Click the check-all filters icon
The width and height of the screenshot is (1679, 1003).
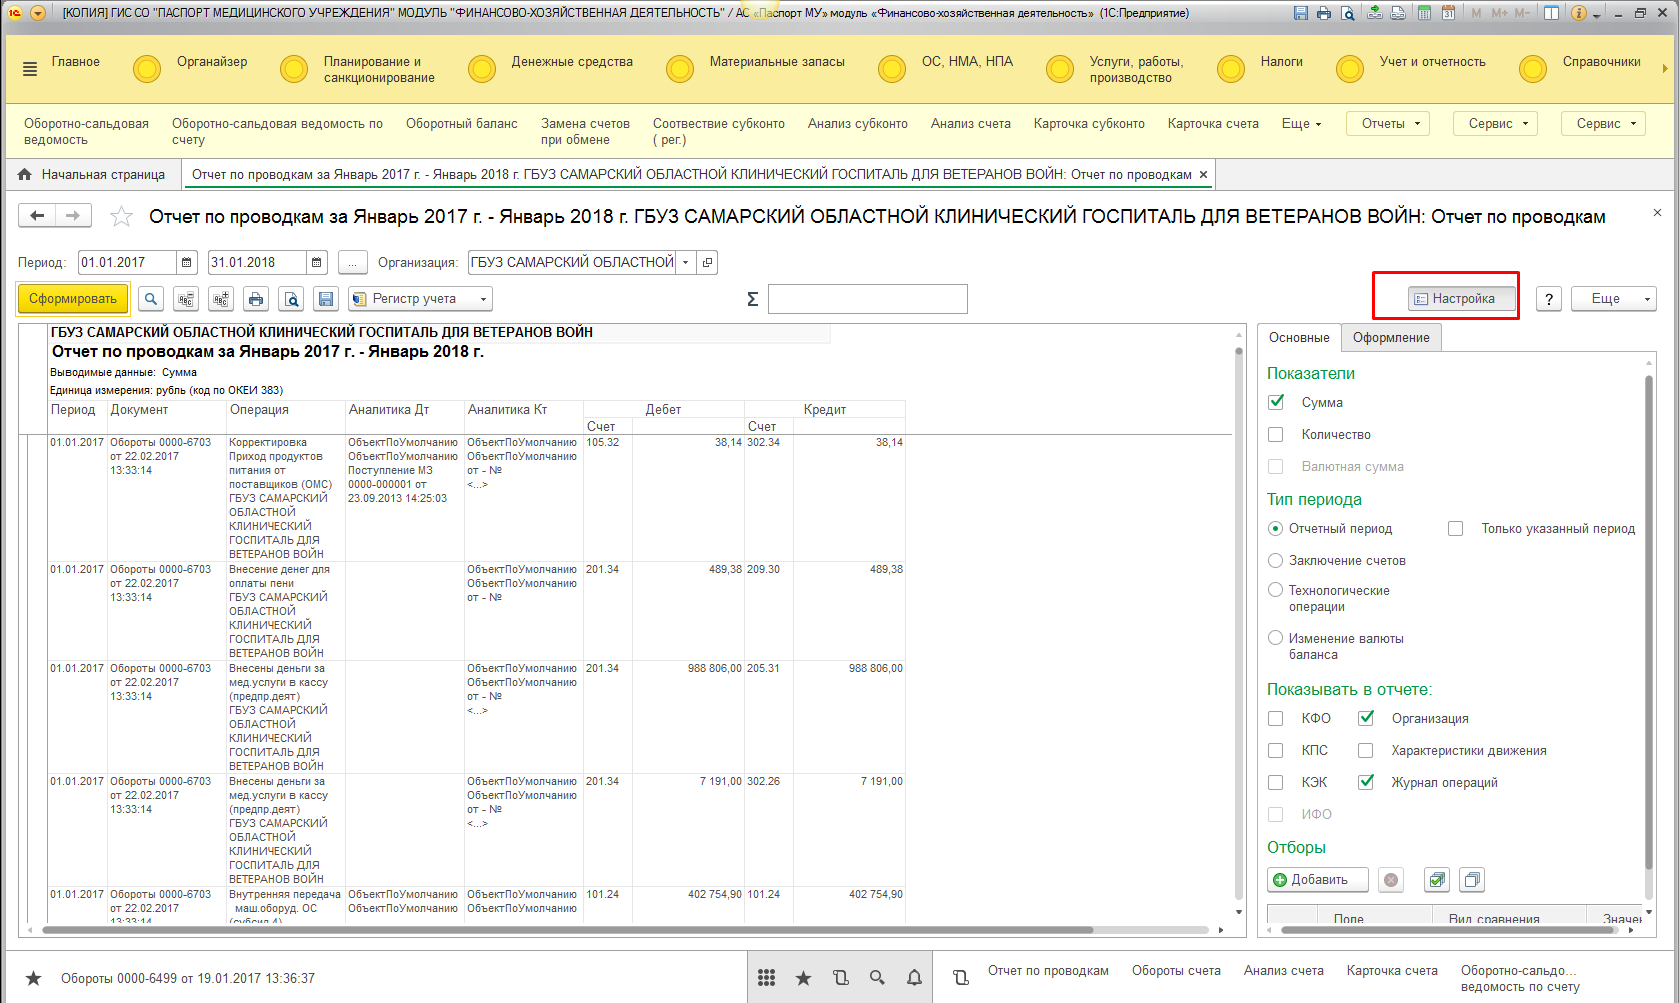pos(1437,880)
